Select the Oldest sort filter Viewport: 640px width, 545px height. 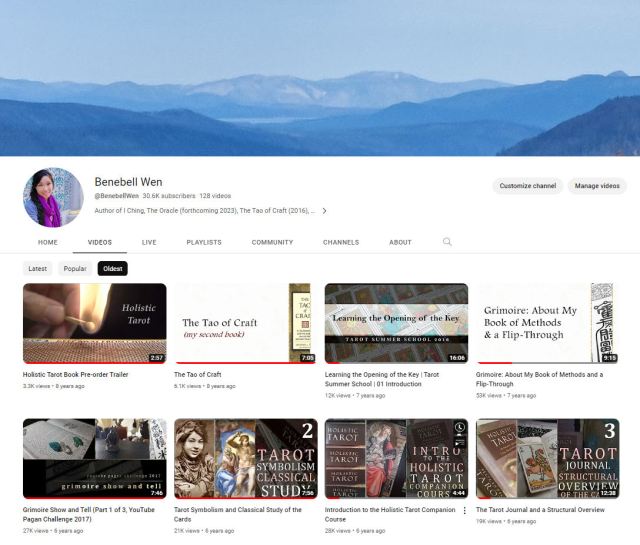click(113, 269)
